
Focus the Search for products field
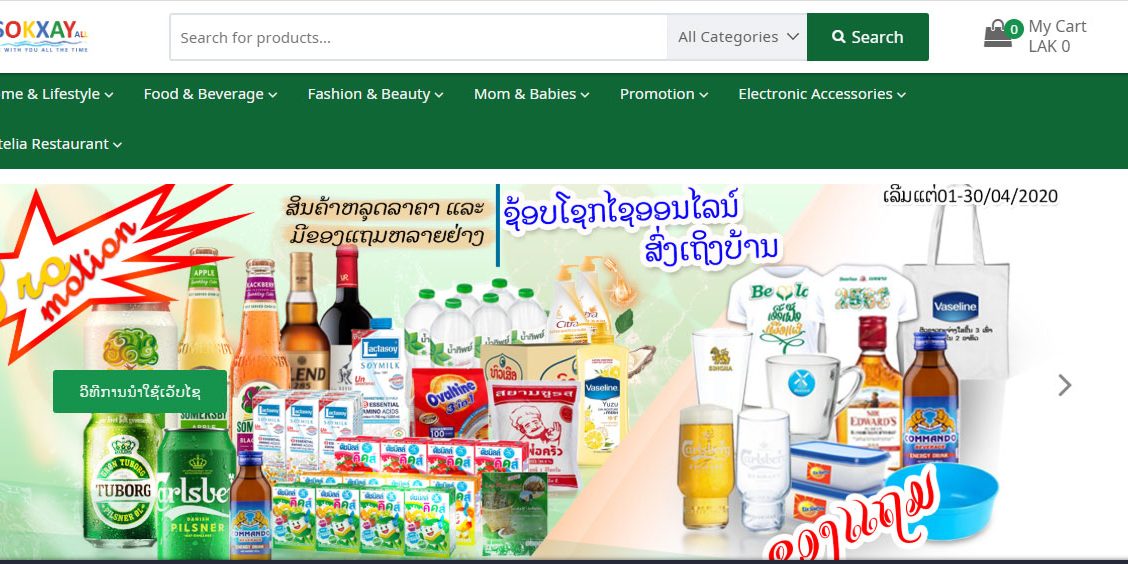(419, 37)
